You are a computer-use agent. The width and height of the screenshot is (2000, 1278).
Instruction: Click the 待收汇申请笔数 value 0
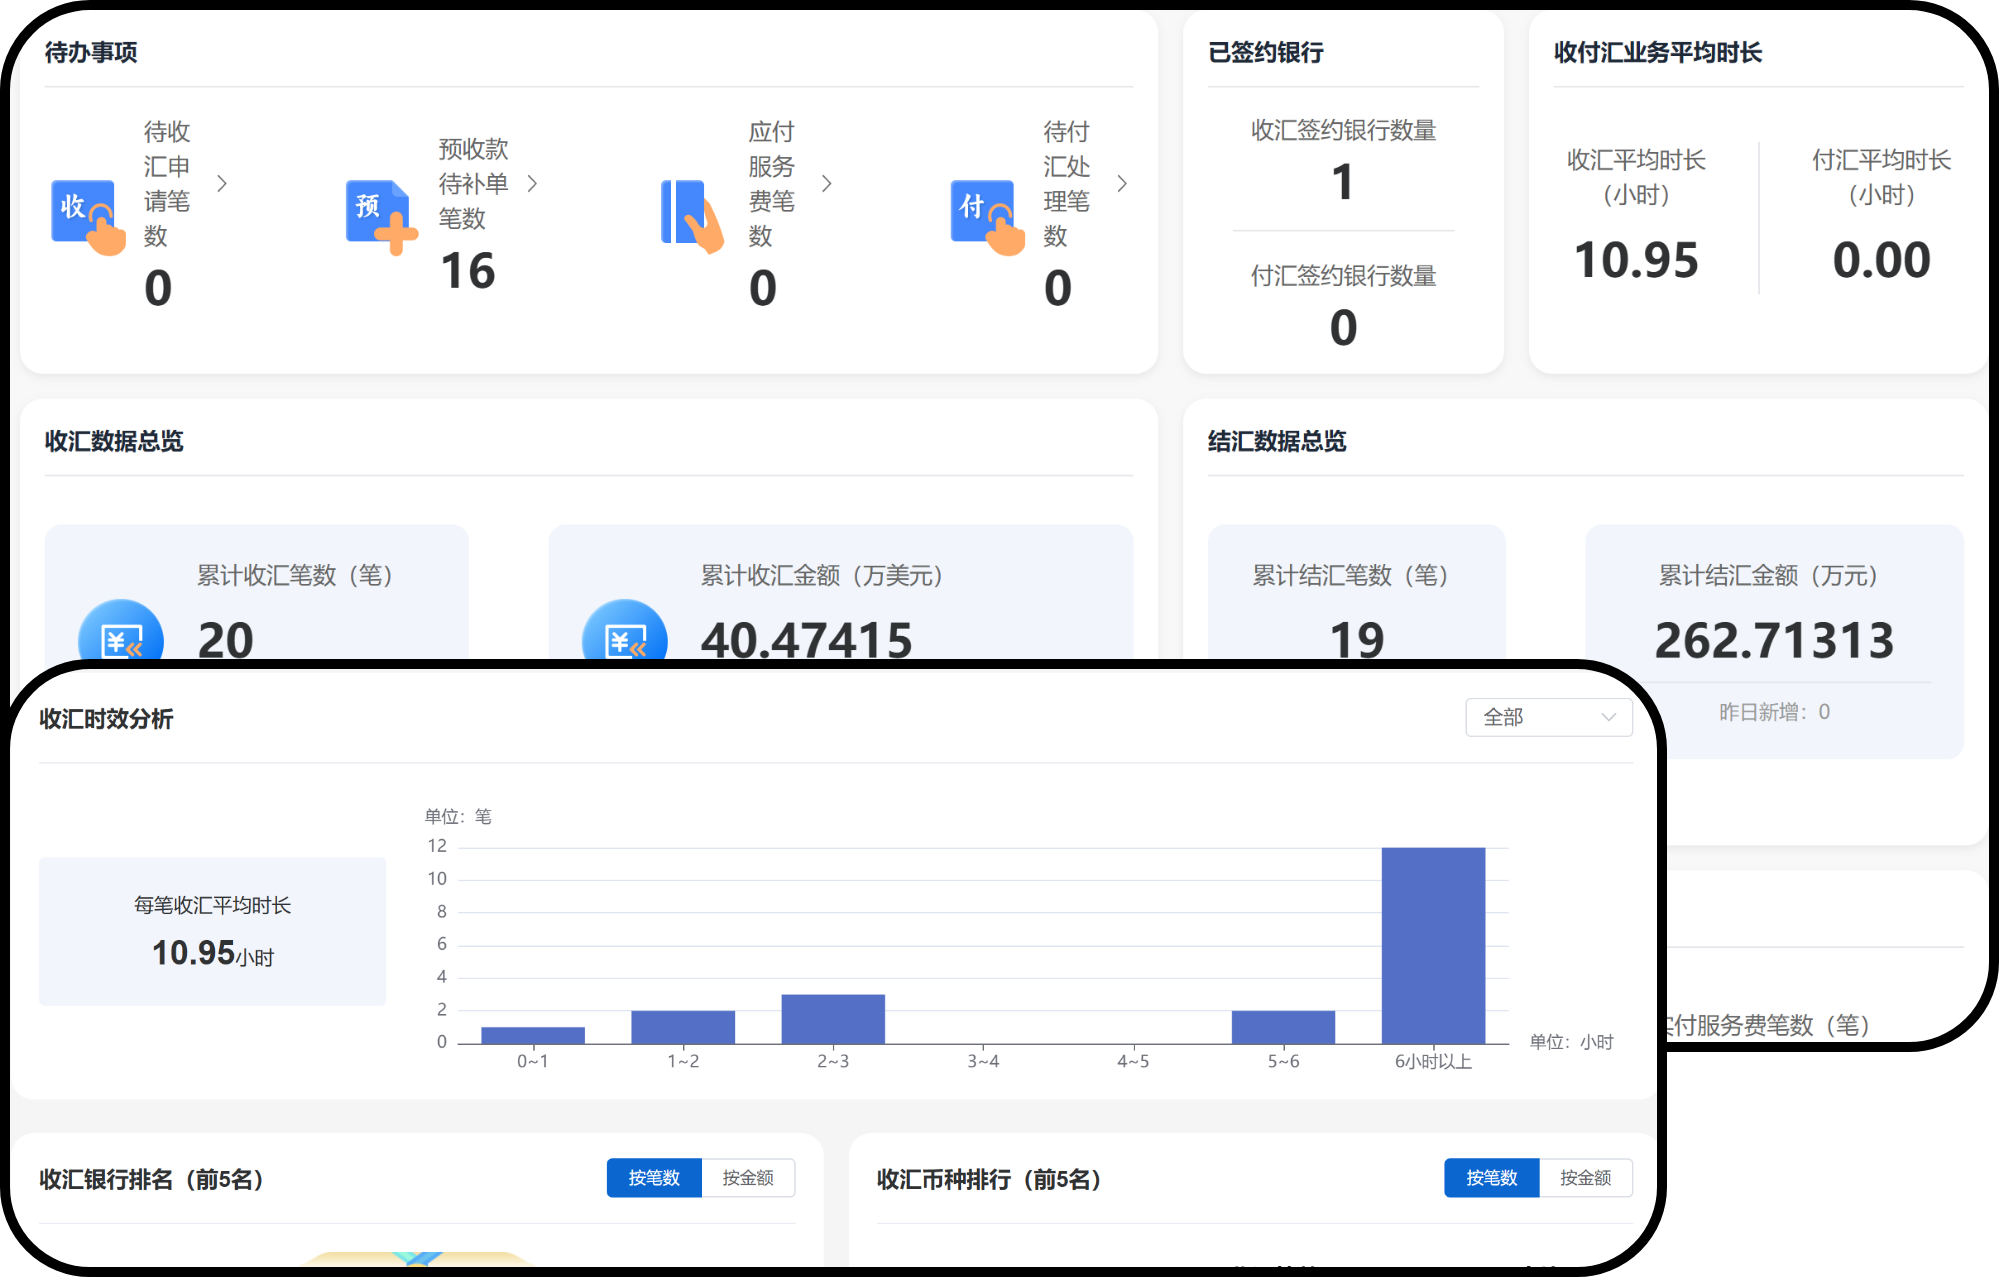coord(158,288)
